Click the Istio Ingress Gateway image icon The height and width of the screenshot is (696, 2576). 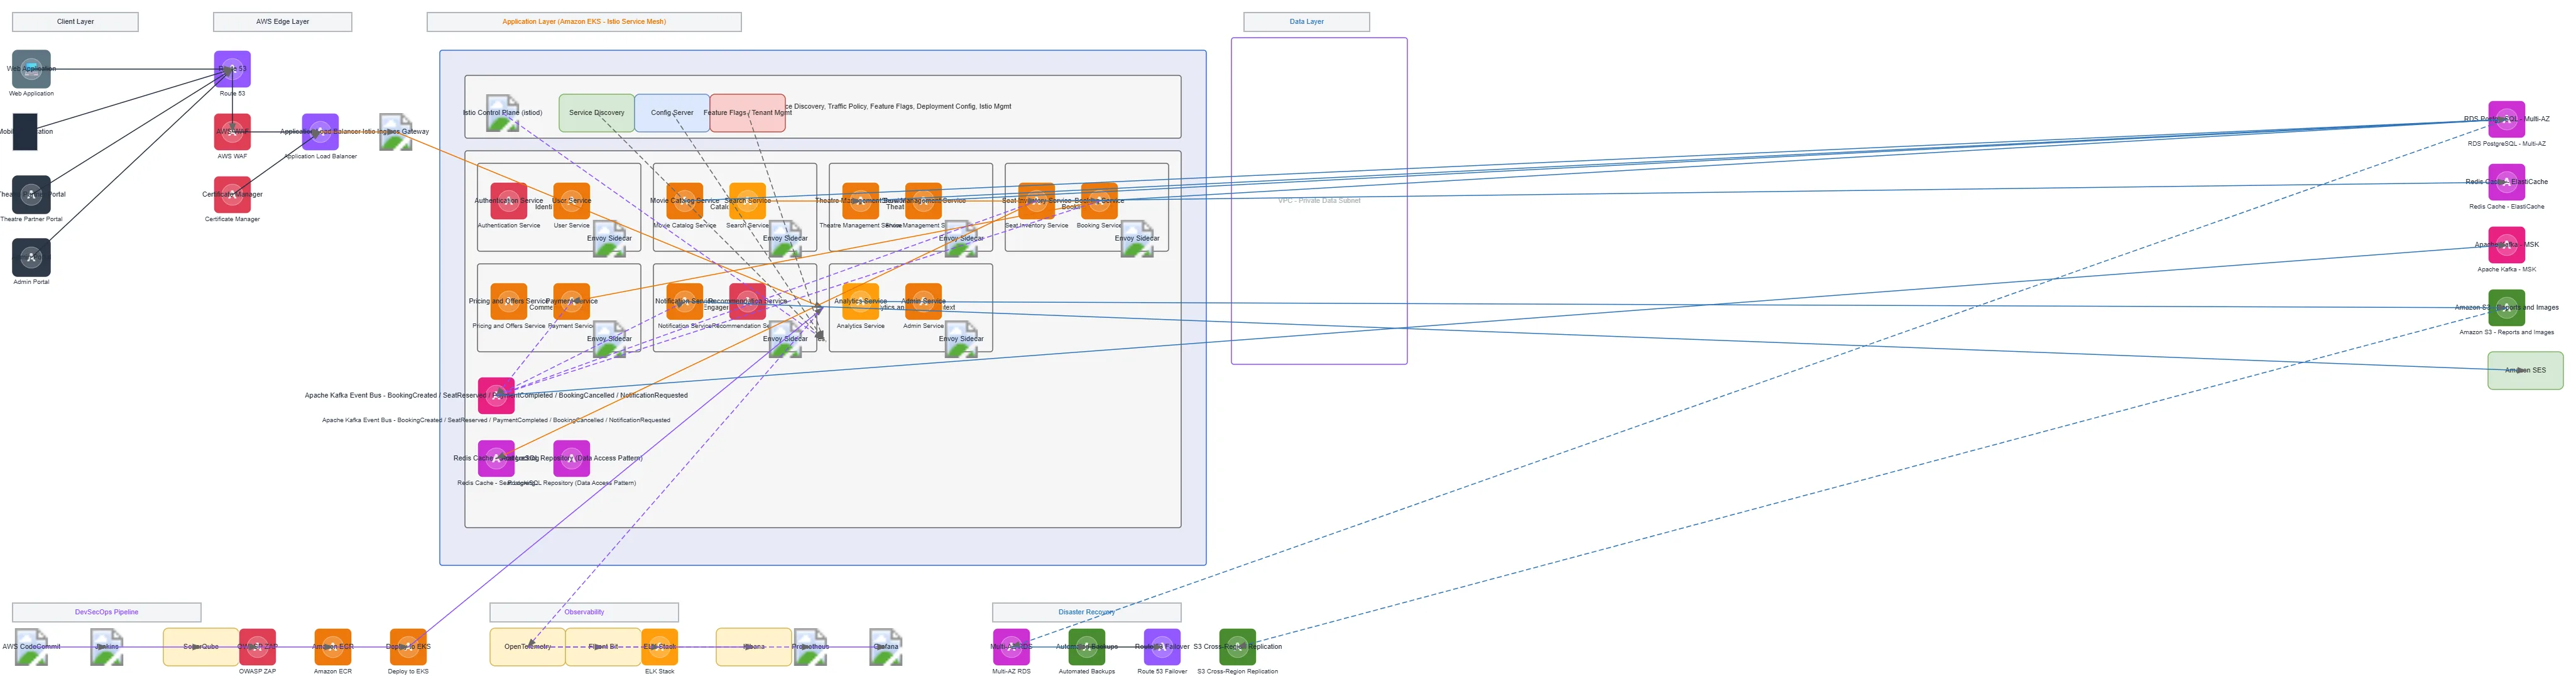(395, 132)
